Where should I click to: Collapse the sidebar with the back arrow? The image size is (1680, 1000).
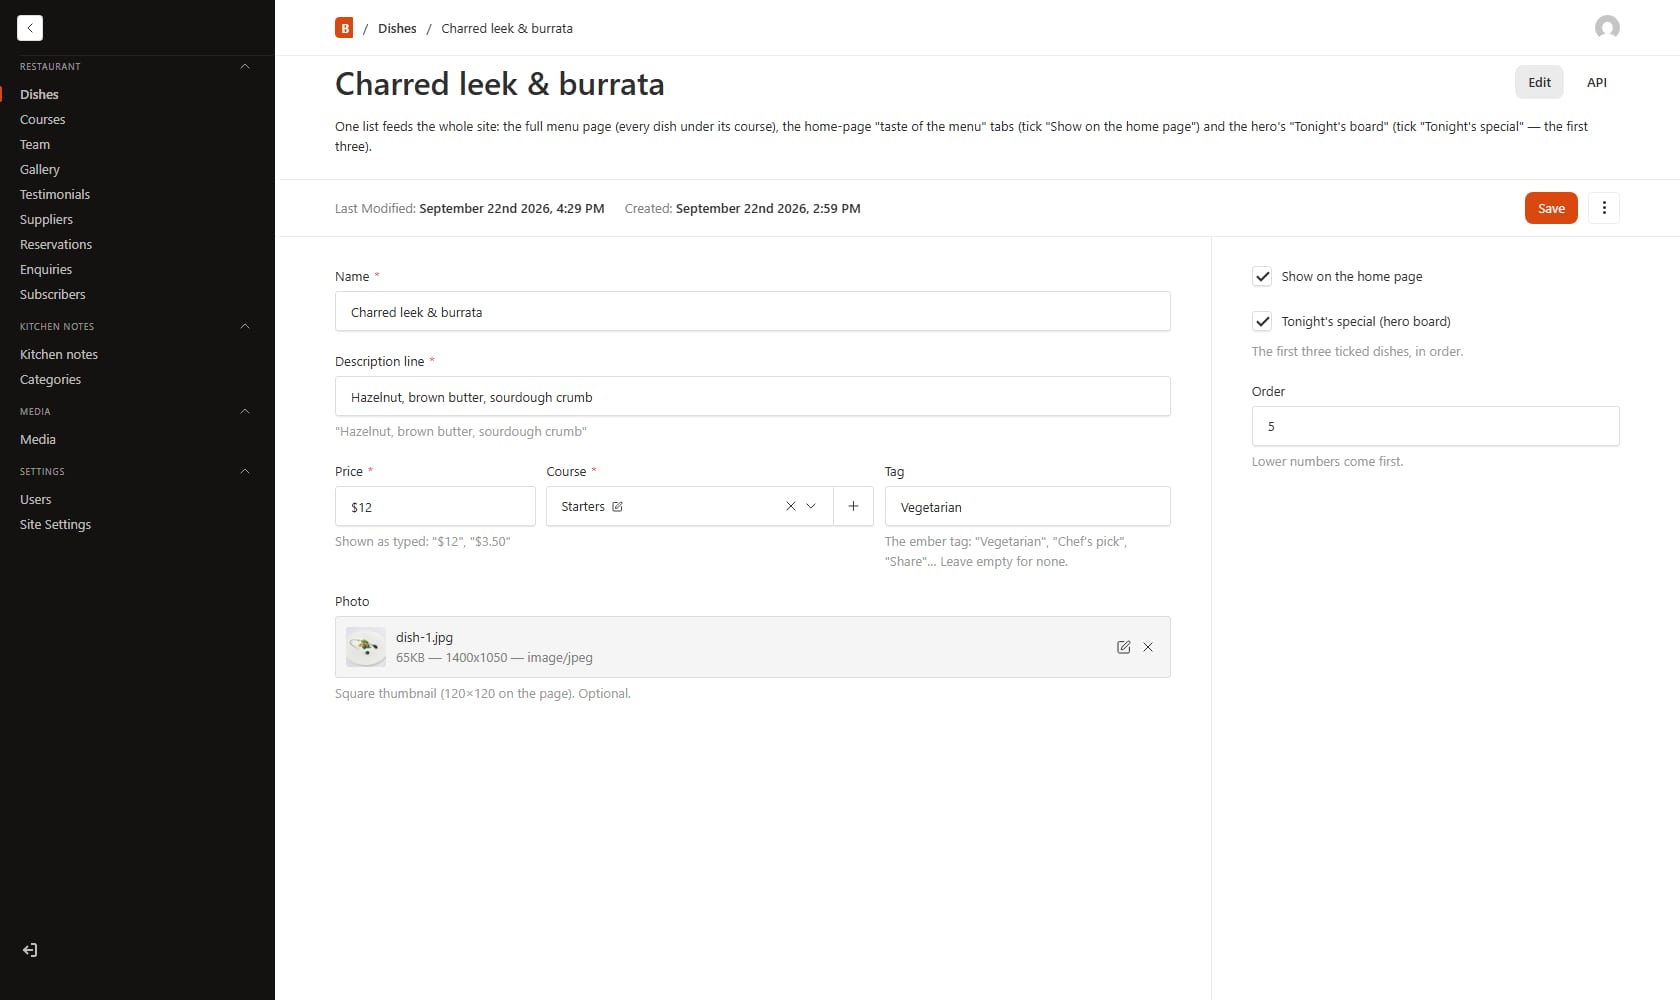[30, 28]
